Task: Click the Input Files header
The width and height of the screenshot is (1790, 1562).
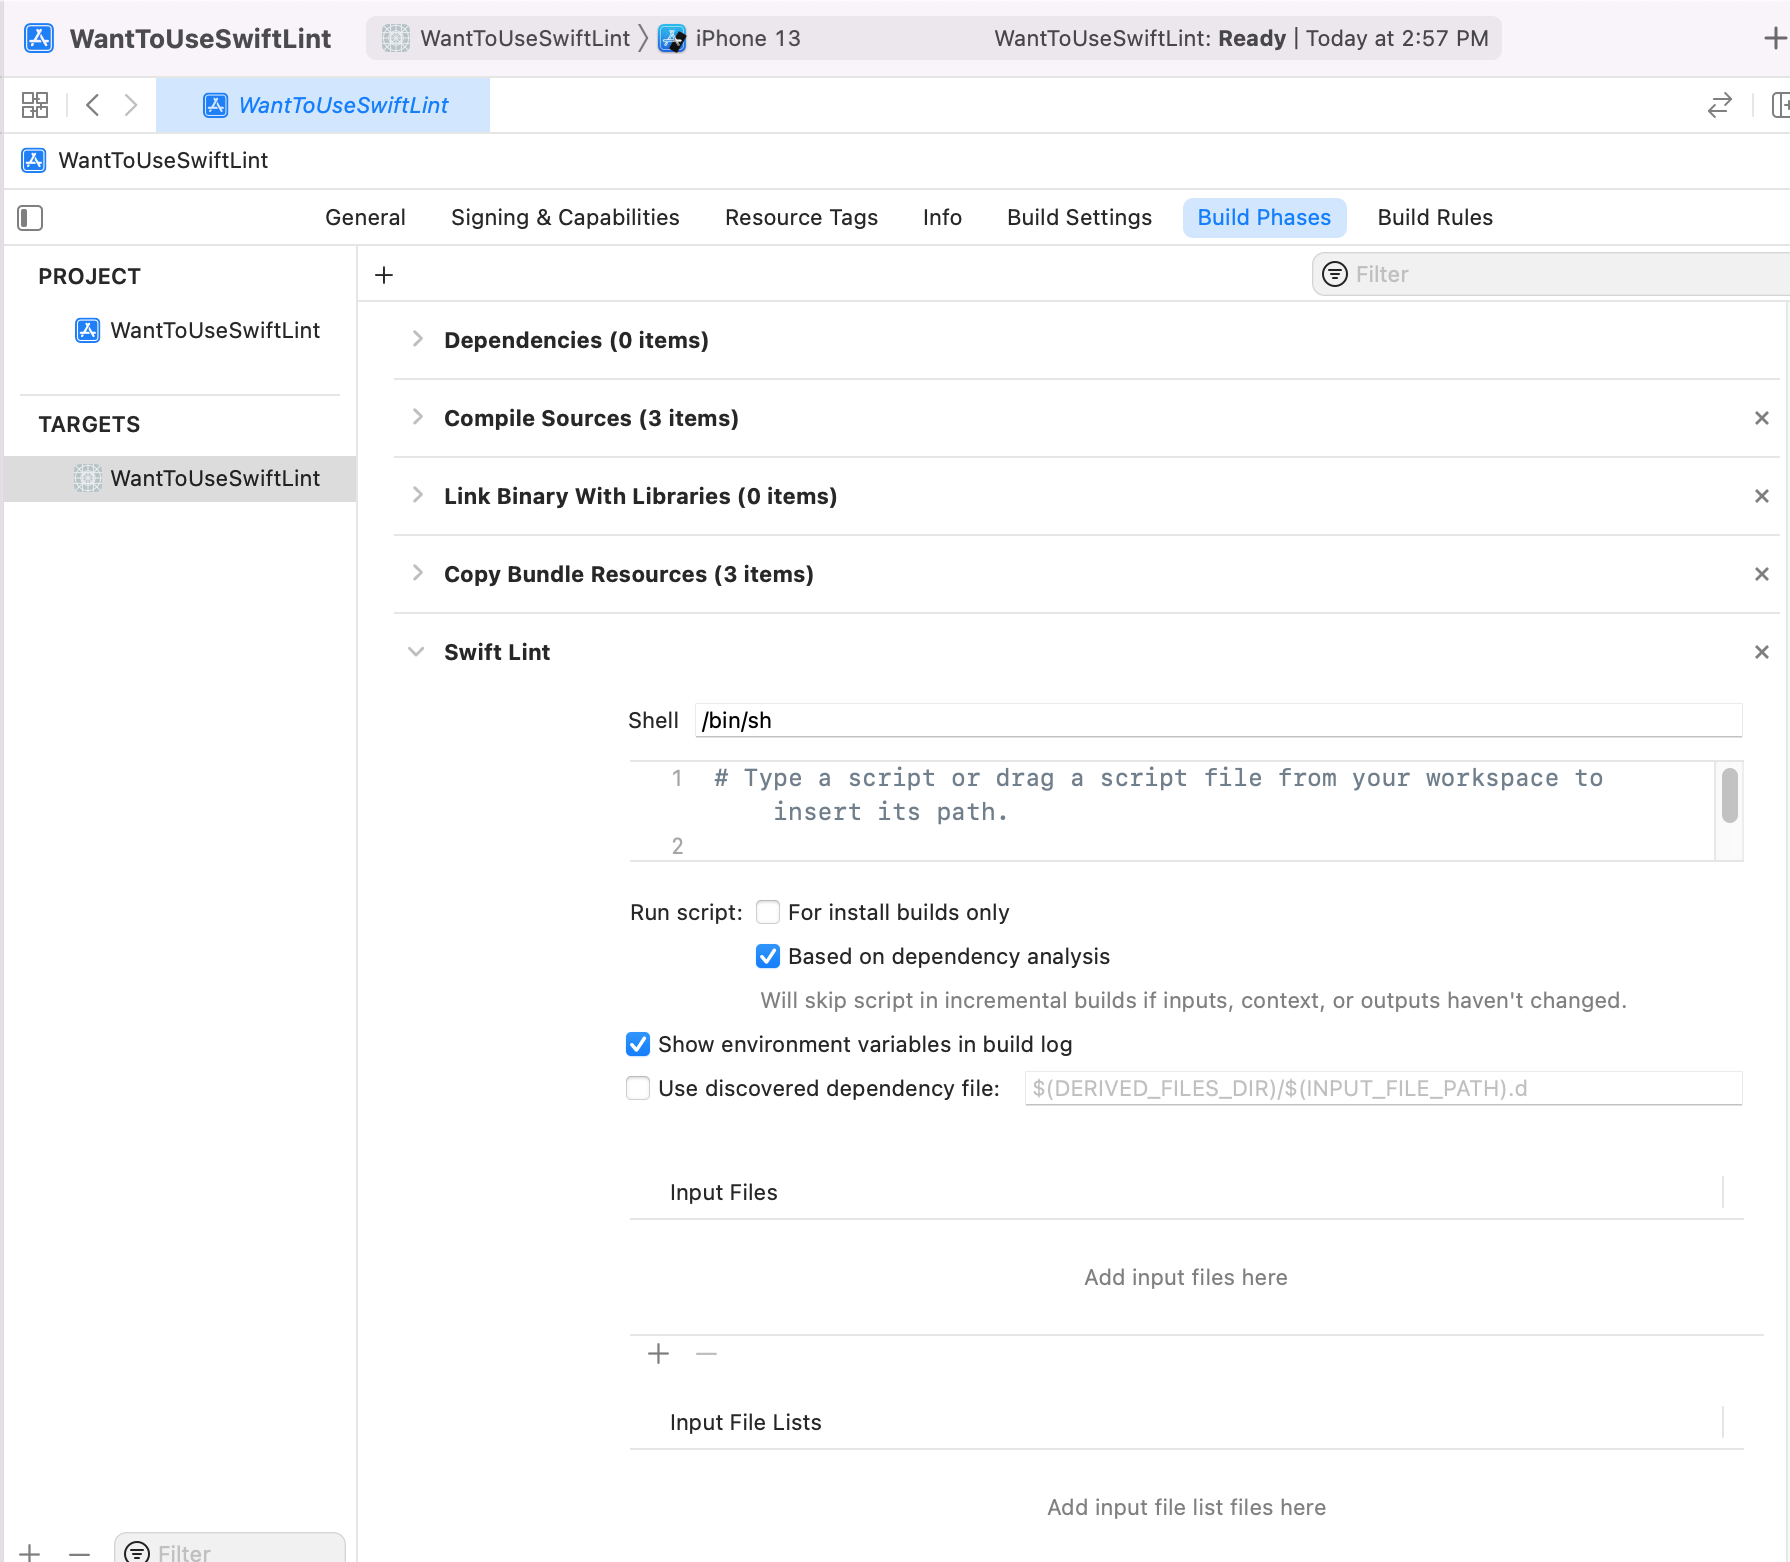Action: (723, 1192)
